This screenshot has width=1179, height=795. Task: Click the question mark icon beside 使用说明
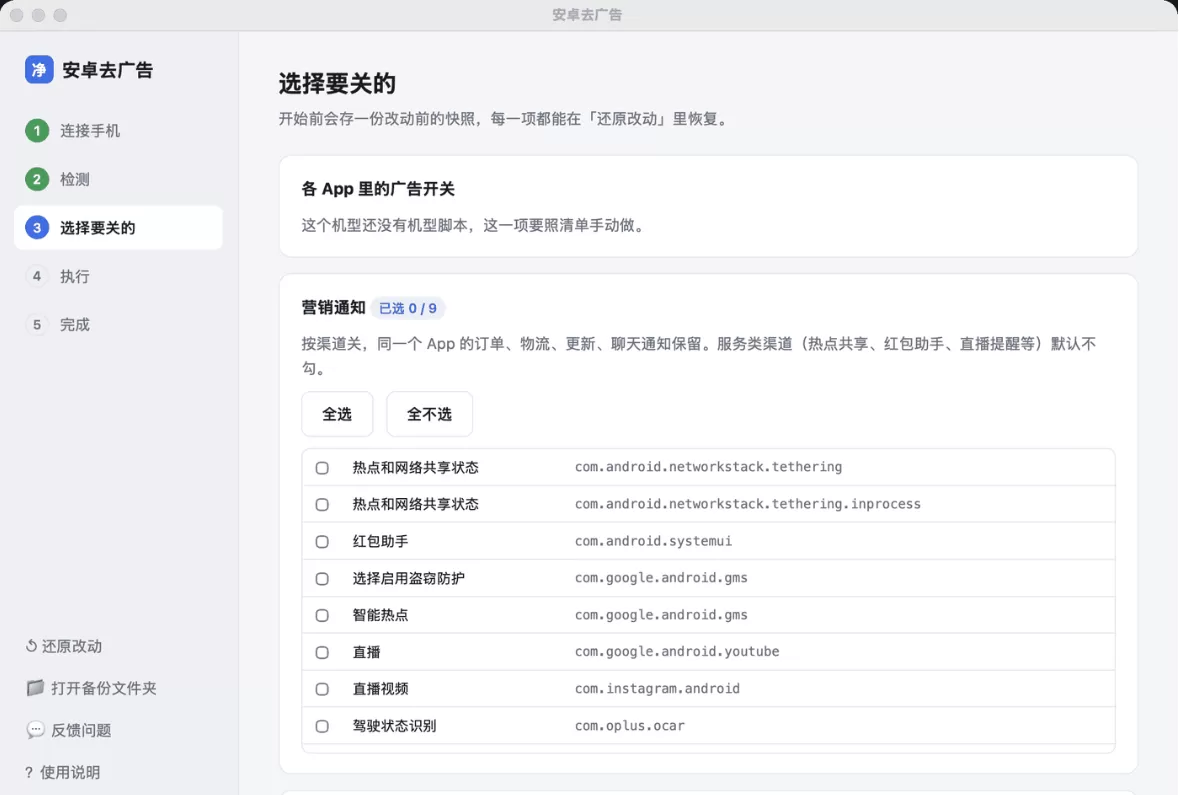pos(29,772)
